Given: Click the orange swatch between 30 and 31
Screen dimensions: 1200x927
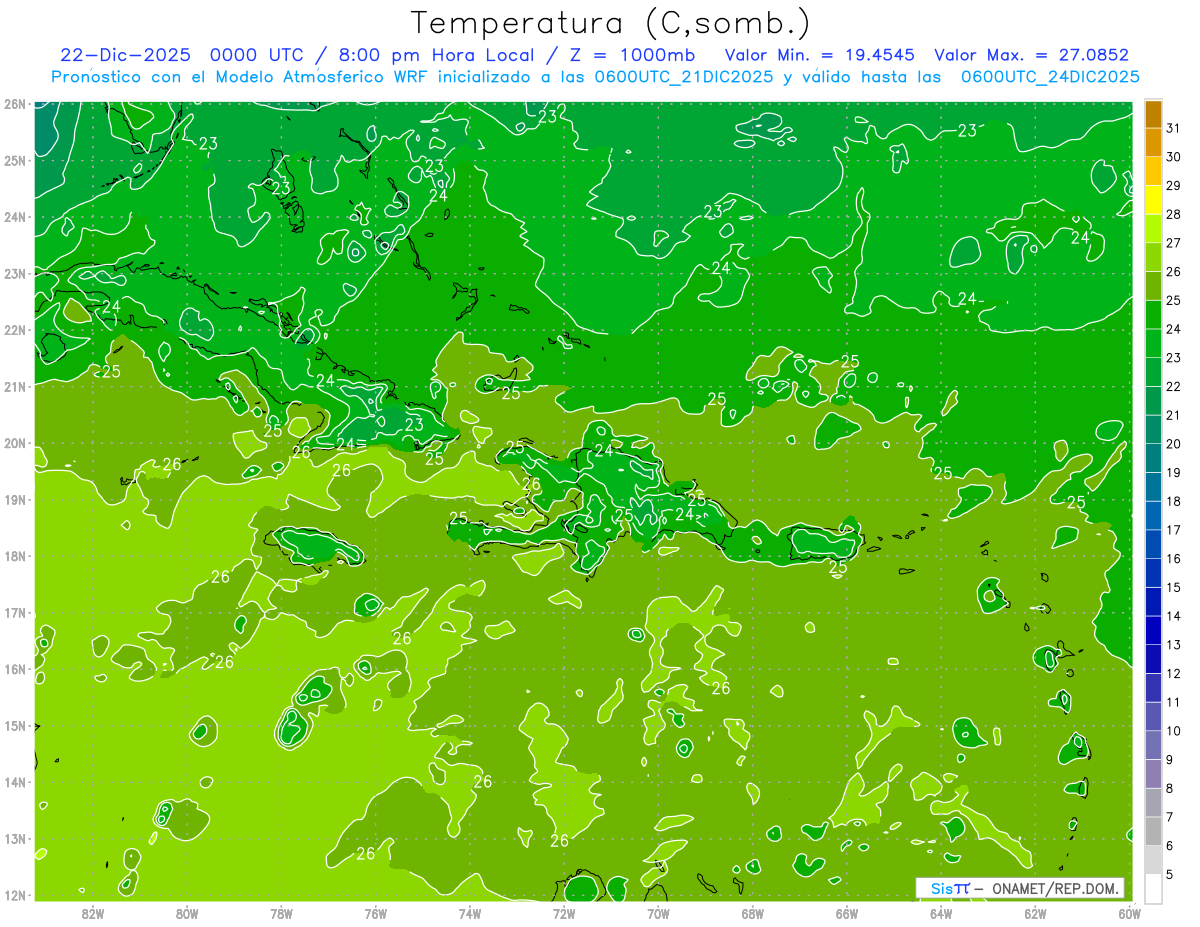Looking at the screenshot, I should click(x=1153, y=143).
